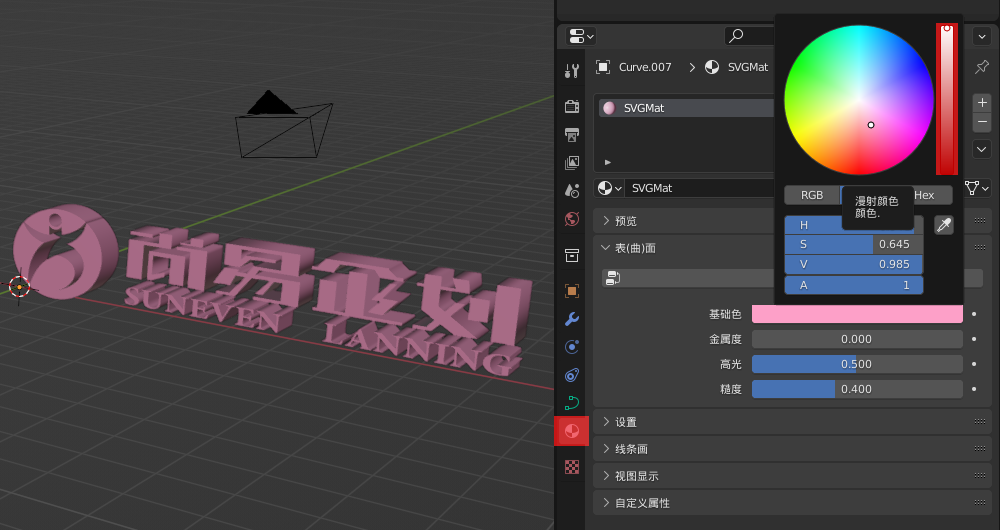Pick a color with the eyedropper
The image size is (1000, 530).
tap(944, 225)
